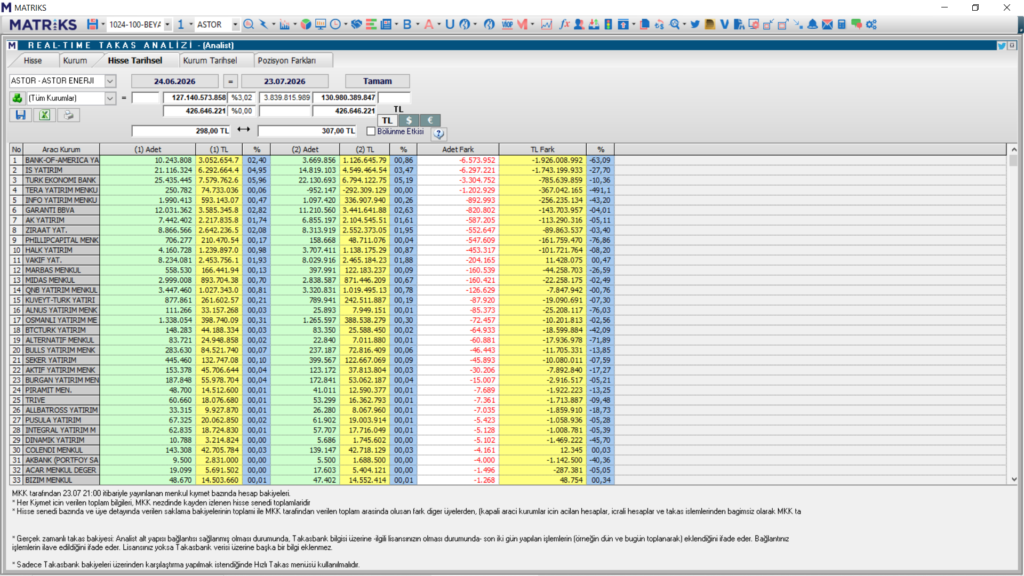1024x576 pixels.
Task: Select the IS YATIRIM row name
Action: coord(61,170)
